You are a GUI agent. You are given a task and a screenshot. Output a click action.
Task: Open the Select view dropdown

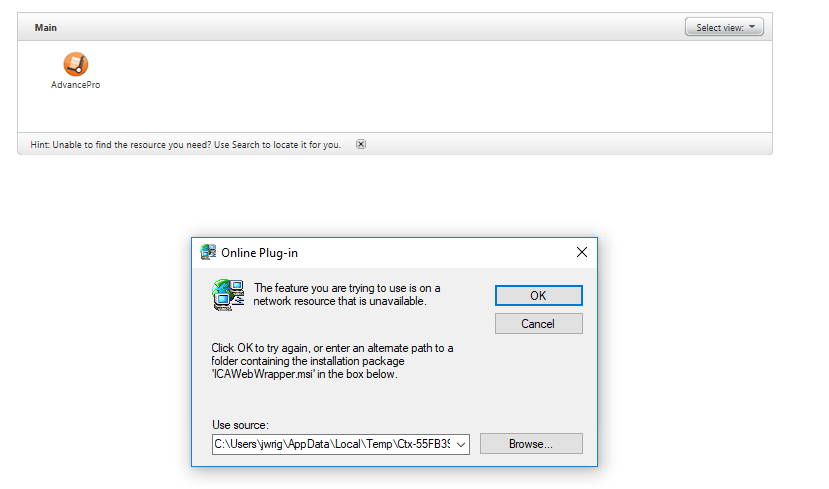723,27
